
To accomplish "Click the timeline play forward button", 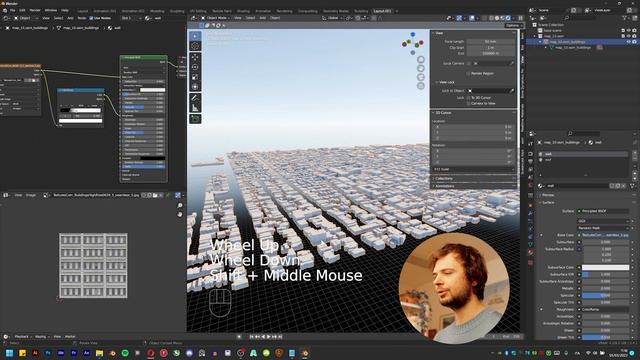I will click(x=269, y=337).
